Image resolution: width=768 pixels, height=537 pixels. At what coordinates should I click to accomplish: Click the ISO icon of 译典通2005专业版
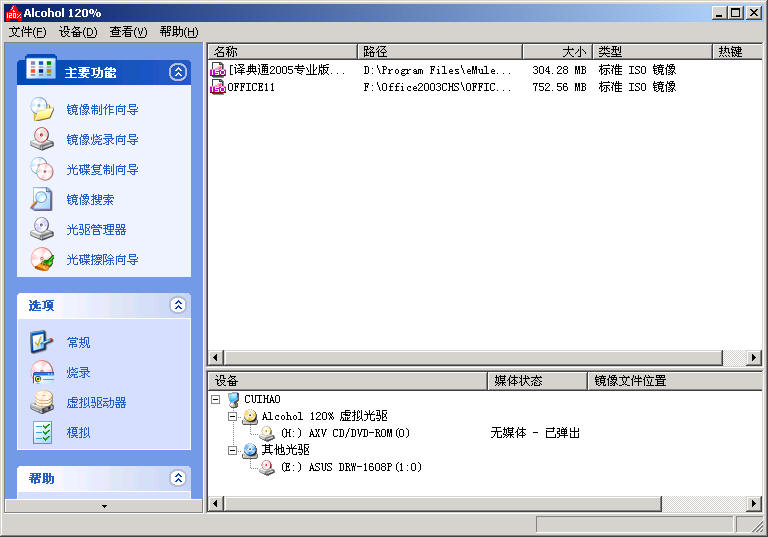coord(217,70)
